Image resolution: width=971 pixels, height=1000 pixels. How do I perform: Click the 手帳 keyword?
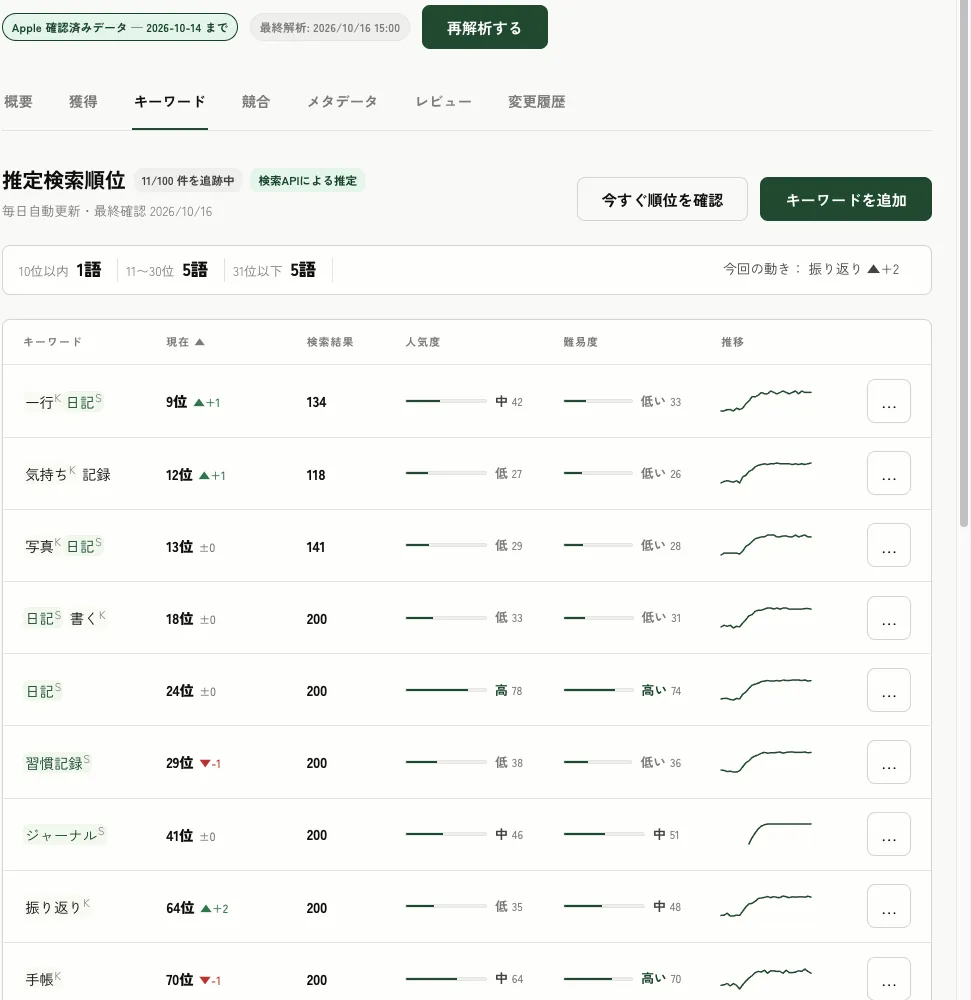[43, 978]
